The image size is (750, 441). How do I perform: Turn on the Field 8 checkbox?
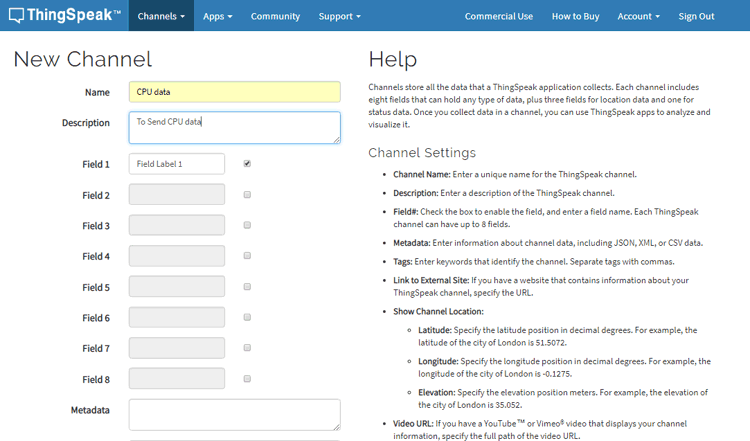click(247, 379)
